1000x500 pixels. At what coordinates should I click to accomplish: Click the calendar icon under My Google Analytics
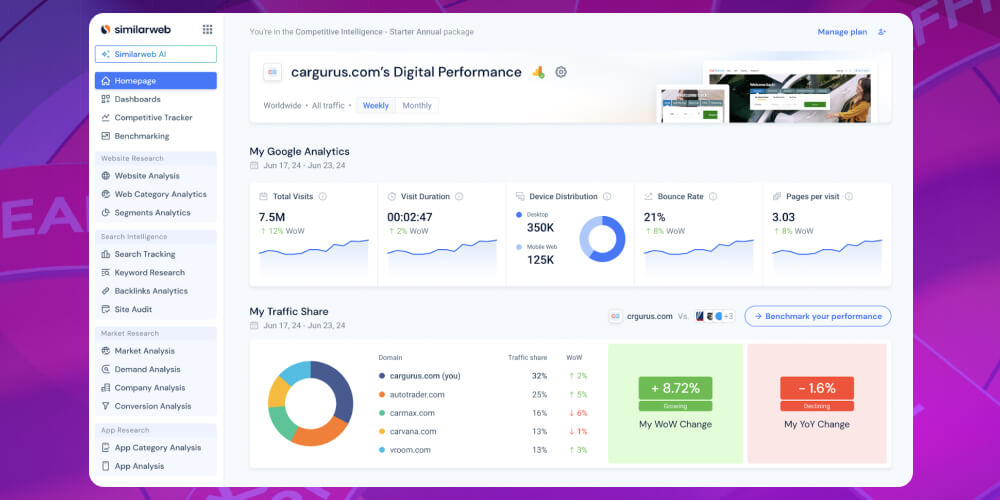(x=254, y=166)
